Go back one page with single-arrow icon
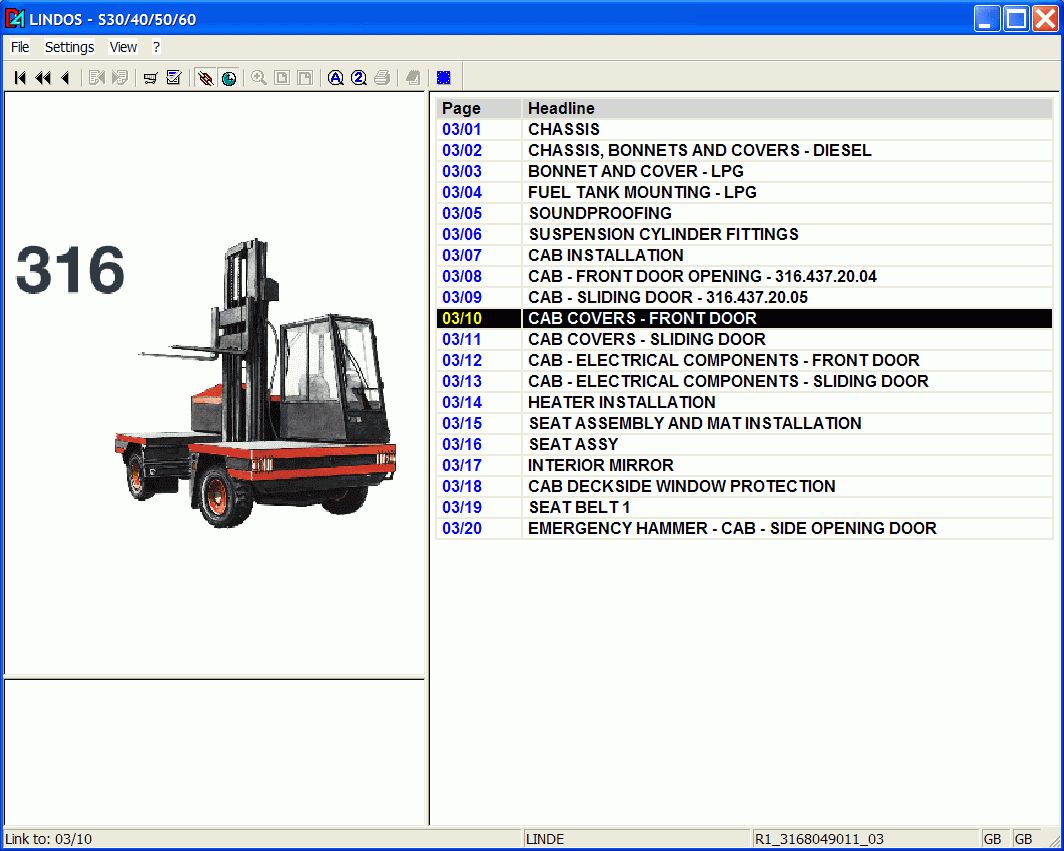Screen dimensions: 1064x851 point(65,77)
